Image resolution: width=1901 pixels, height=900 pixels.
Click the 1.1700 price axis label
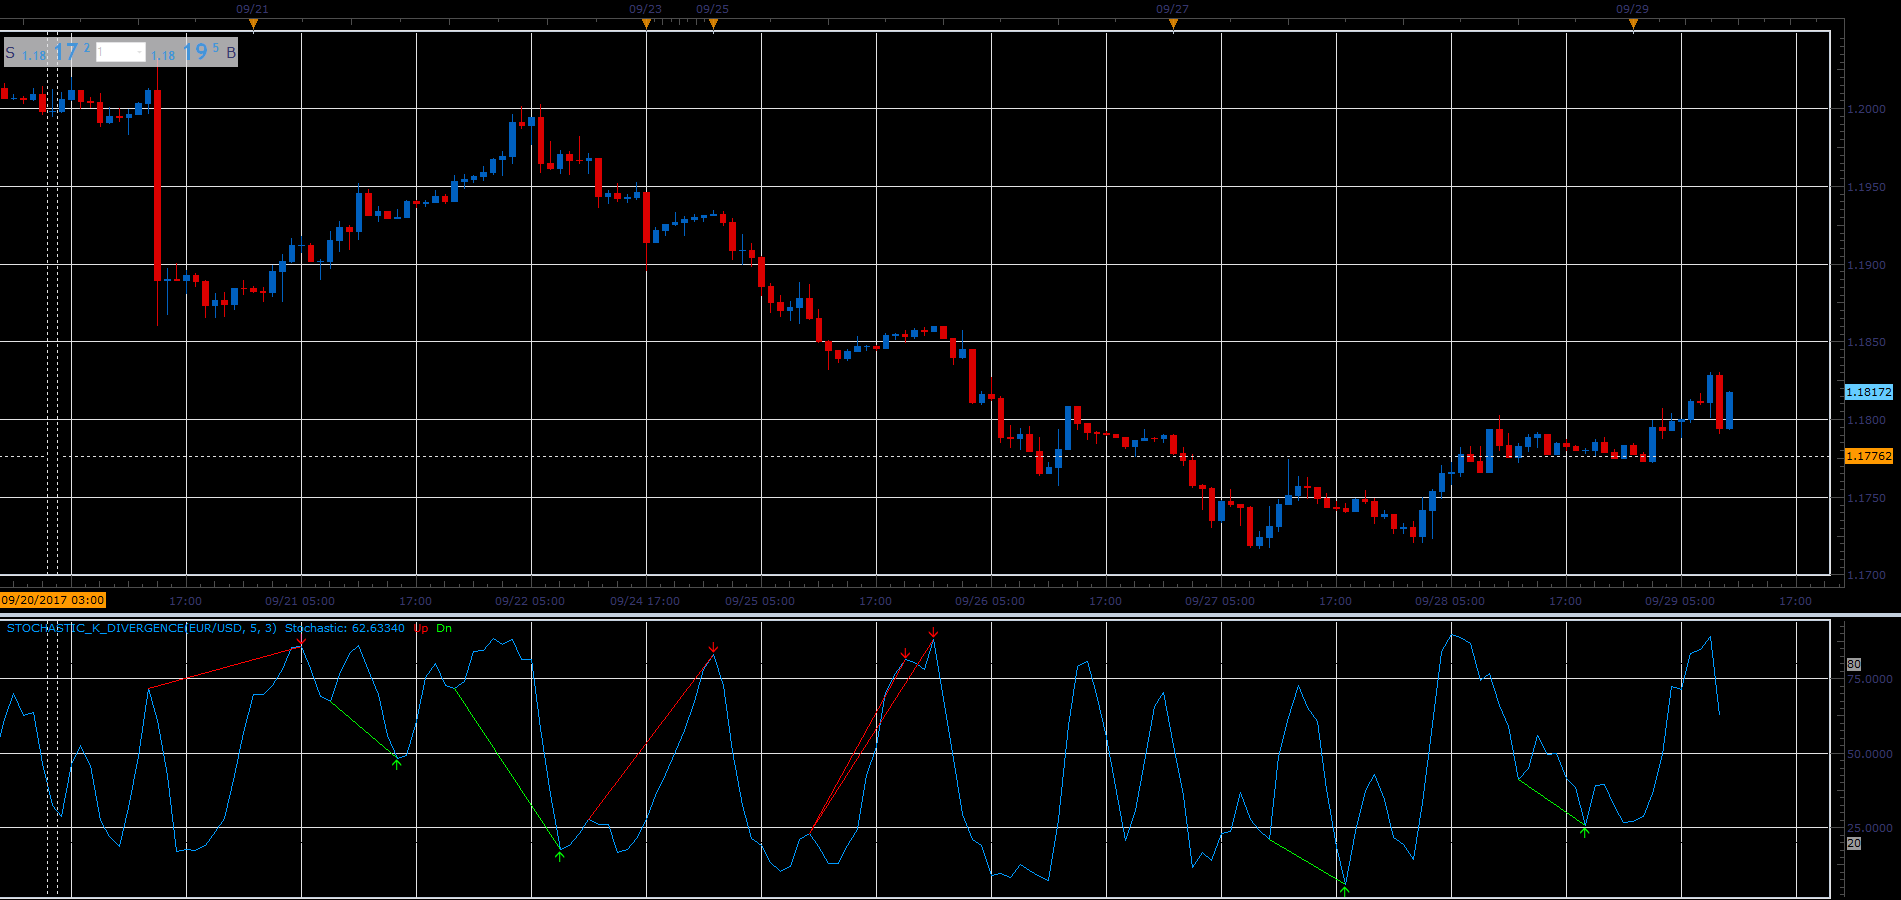1866,575
